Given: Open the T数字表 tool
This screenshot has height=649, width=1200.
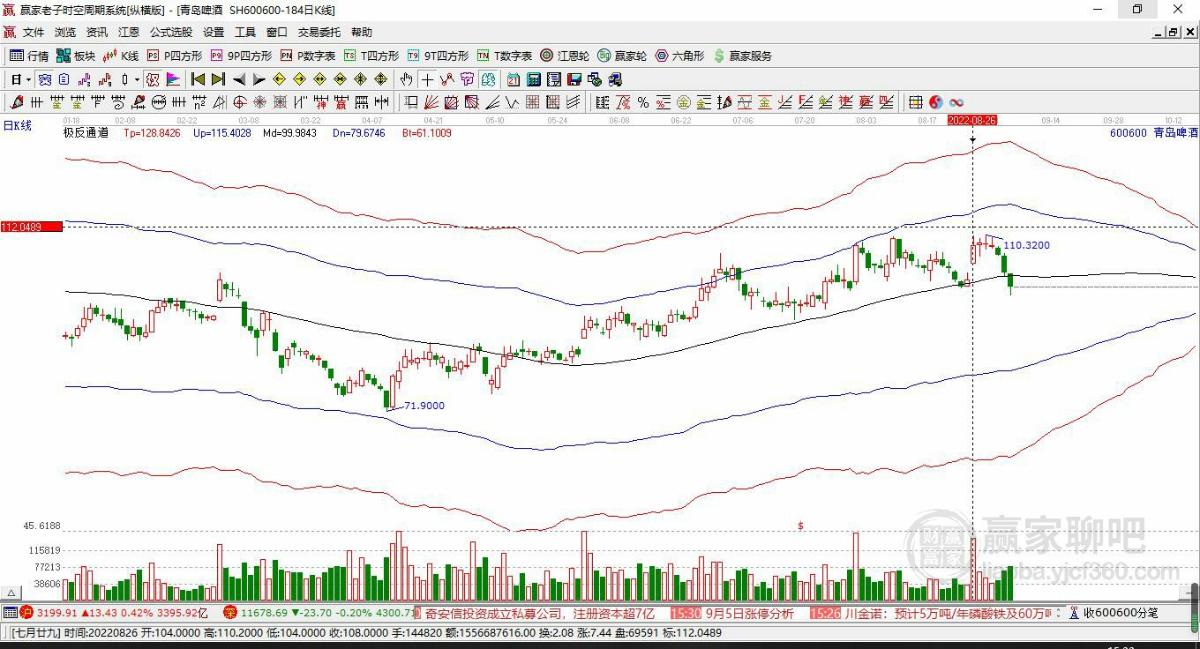Looking at the screenshot, I should pyautogui.click(x=504, y=56).
